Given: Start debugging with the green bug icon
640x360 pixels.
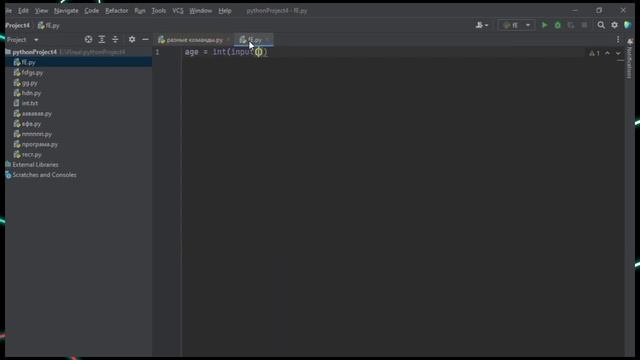Looking at the screenshot, I should pos(558,25).
